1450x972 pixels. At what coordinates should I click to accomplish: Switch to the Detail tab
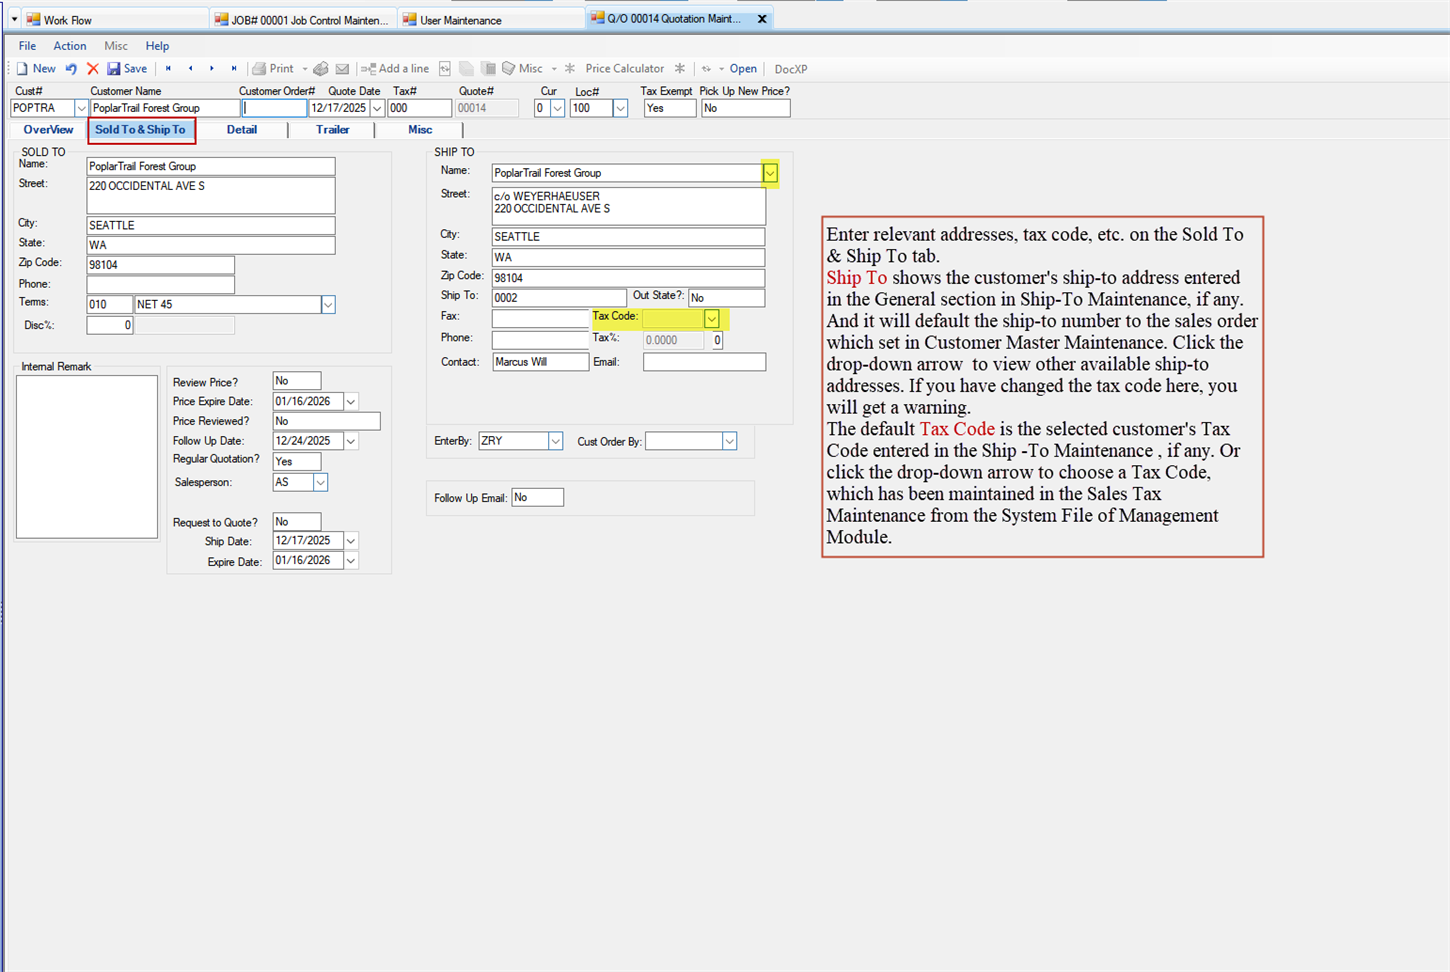coord(241,130)
